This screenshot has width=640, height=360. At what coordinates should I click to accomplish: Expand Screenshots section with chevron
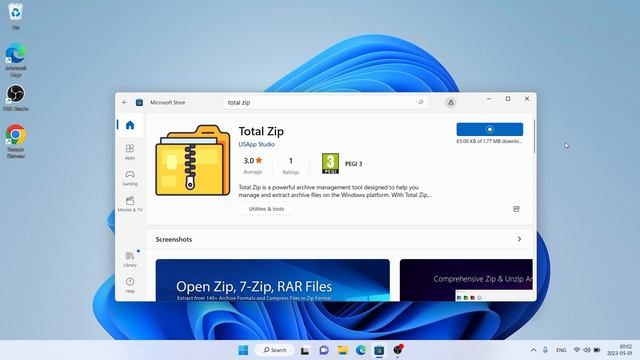click(519, 239)
